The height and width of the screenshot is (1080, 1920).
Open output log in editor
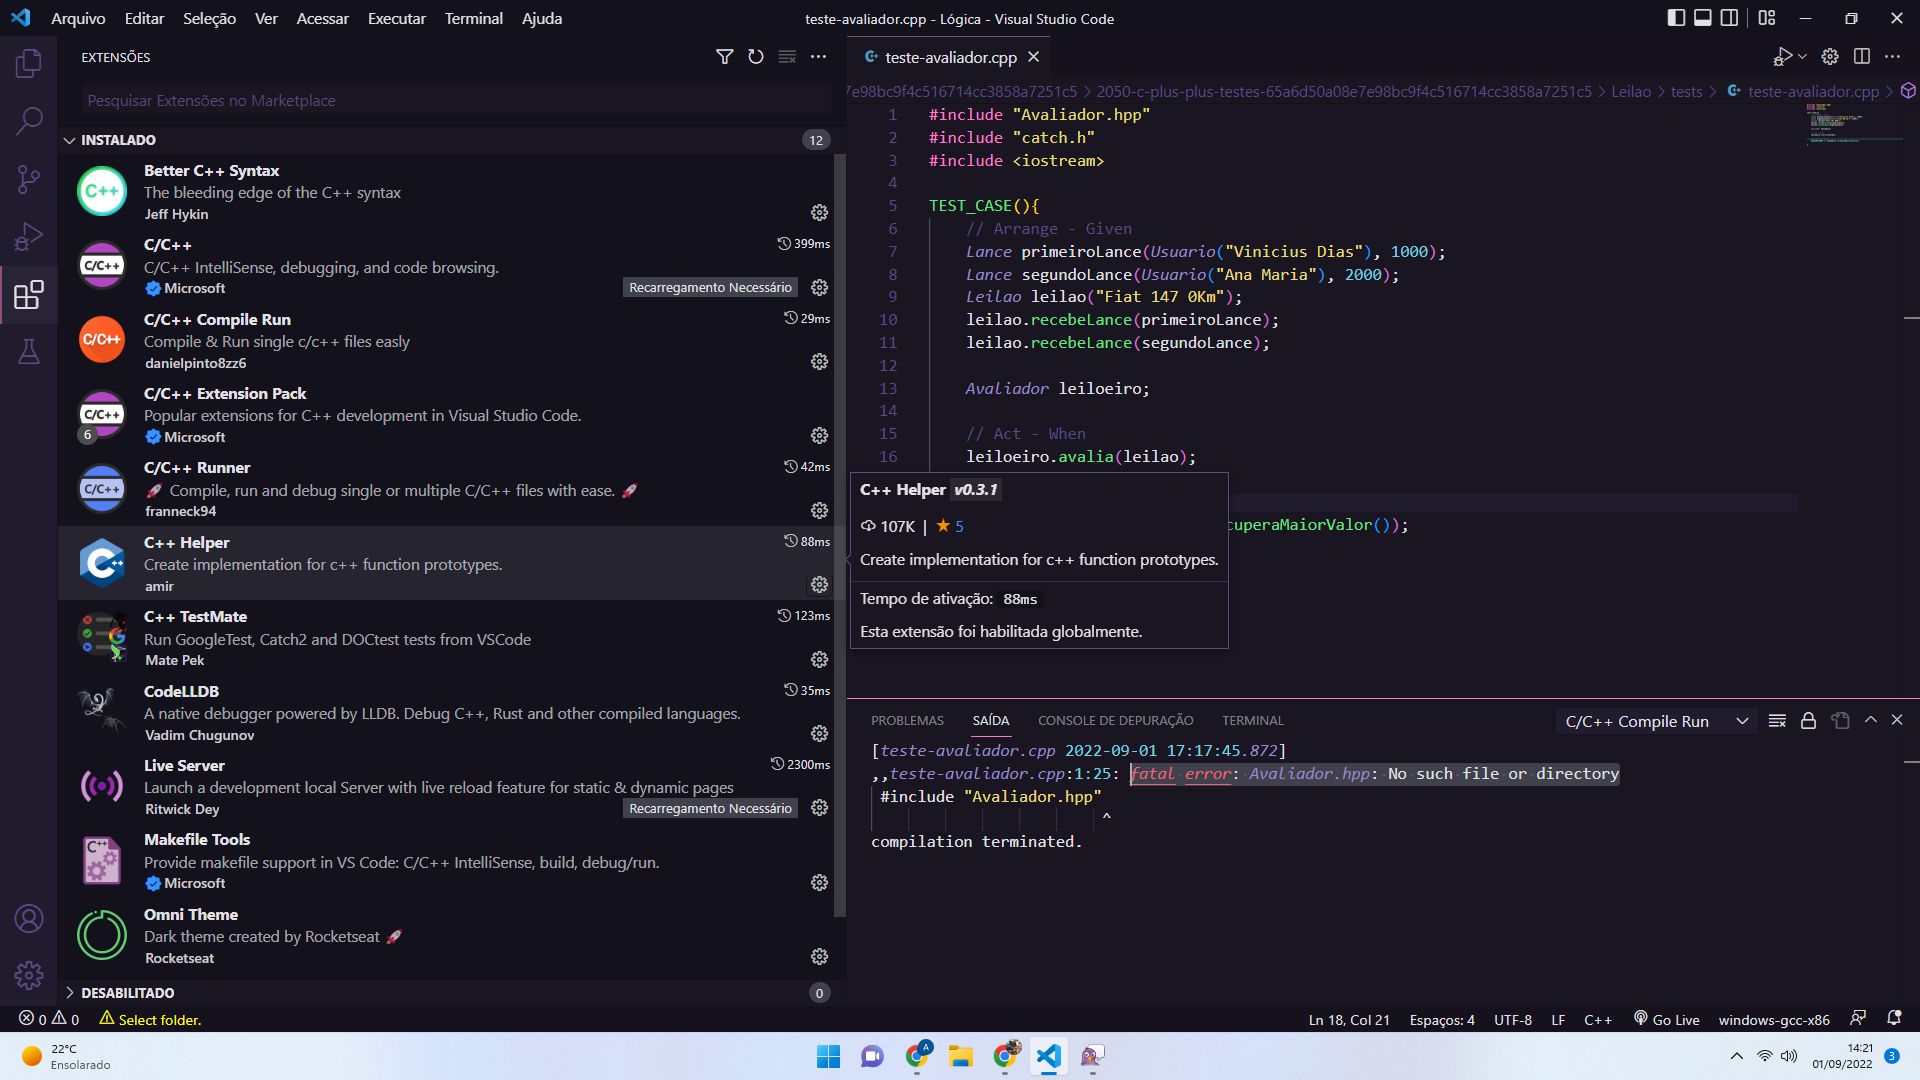click(1840, 721)
